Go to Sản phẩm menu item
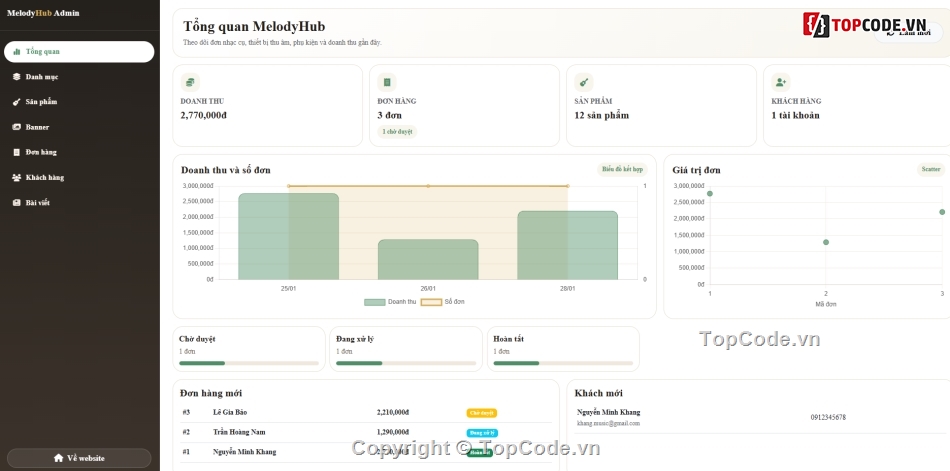This screenshot has height=471, width=950. point(79,102)
